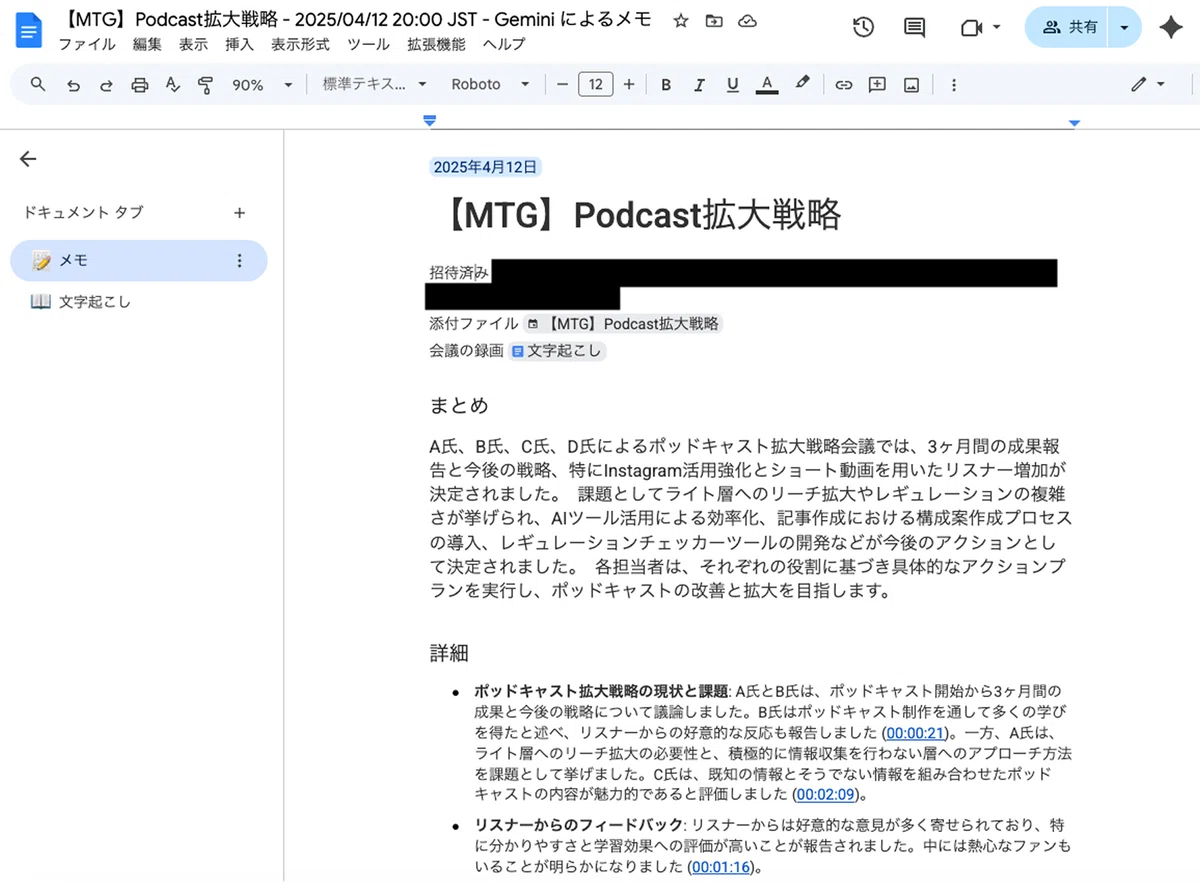Open attached 【MTG】Podcast拡大戦略 event chip
Screen dimensions: 1200x882
(x=623, y=324)
